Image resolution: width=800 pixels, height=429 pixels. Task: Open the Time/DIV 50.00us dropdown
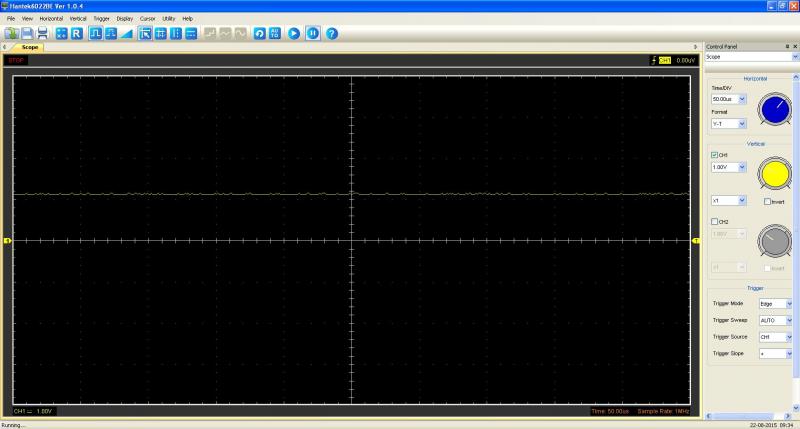[742, 99]
